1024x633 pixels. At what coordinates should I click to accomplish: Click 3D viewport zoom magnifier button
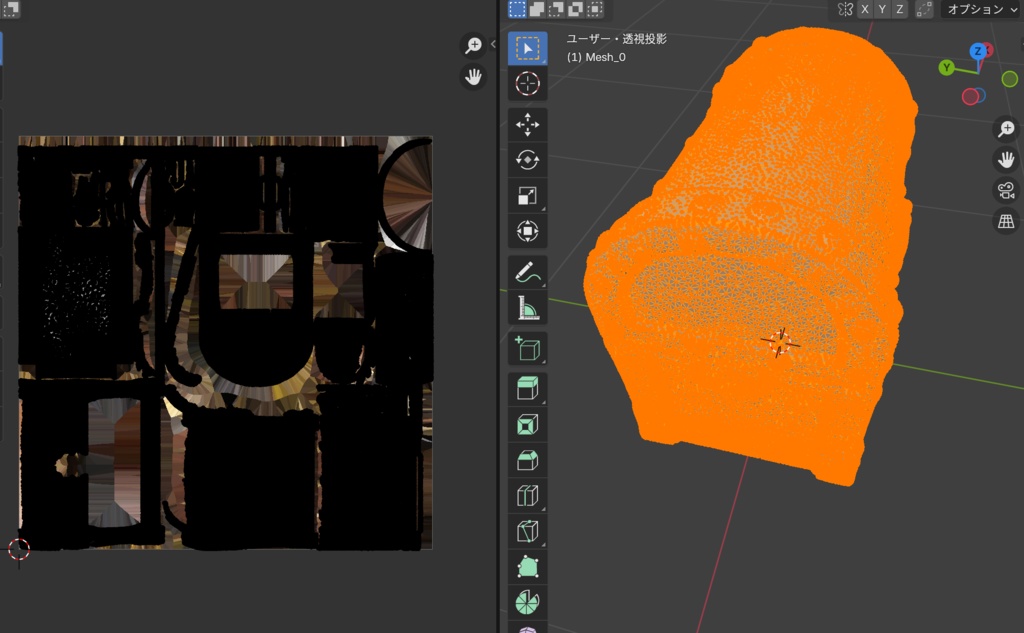pyautogui.click(x=1006, y=129)
